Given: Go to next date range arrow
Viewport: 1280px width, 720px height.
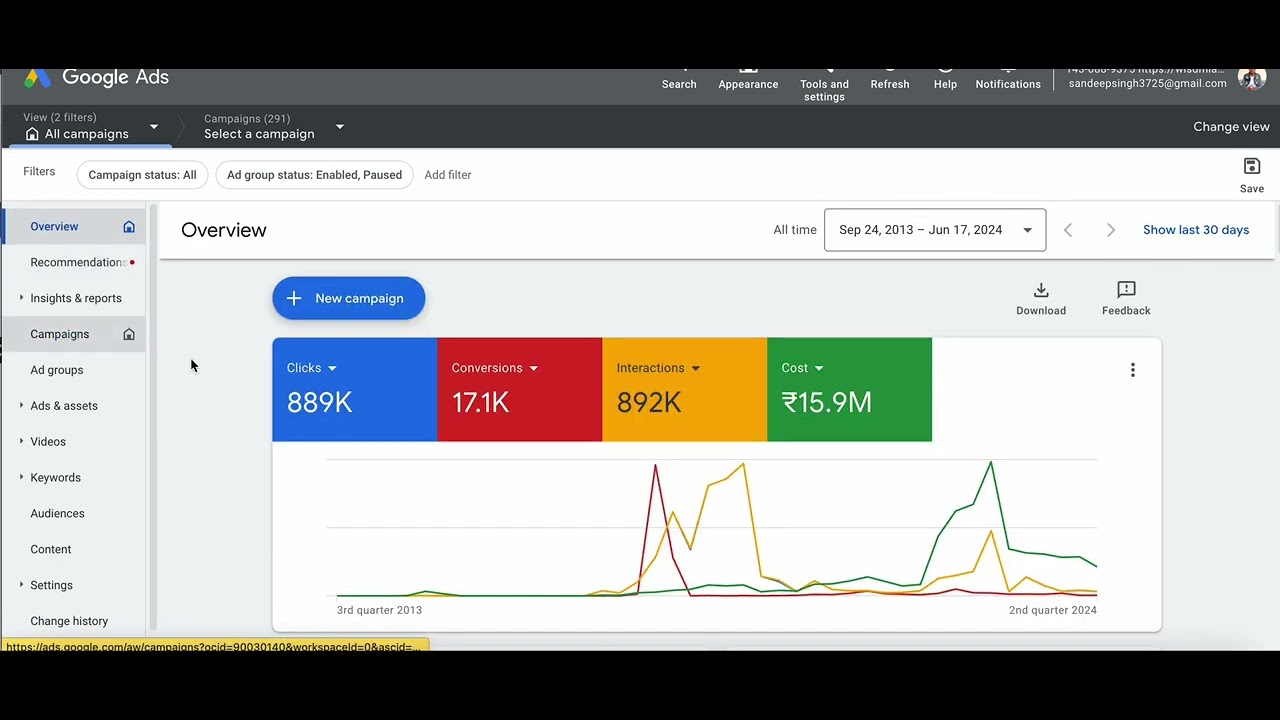Looking at the screenshot, I should (x=1110, y=230).
